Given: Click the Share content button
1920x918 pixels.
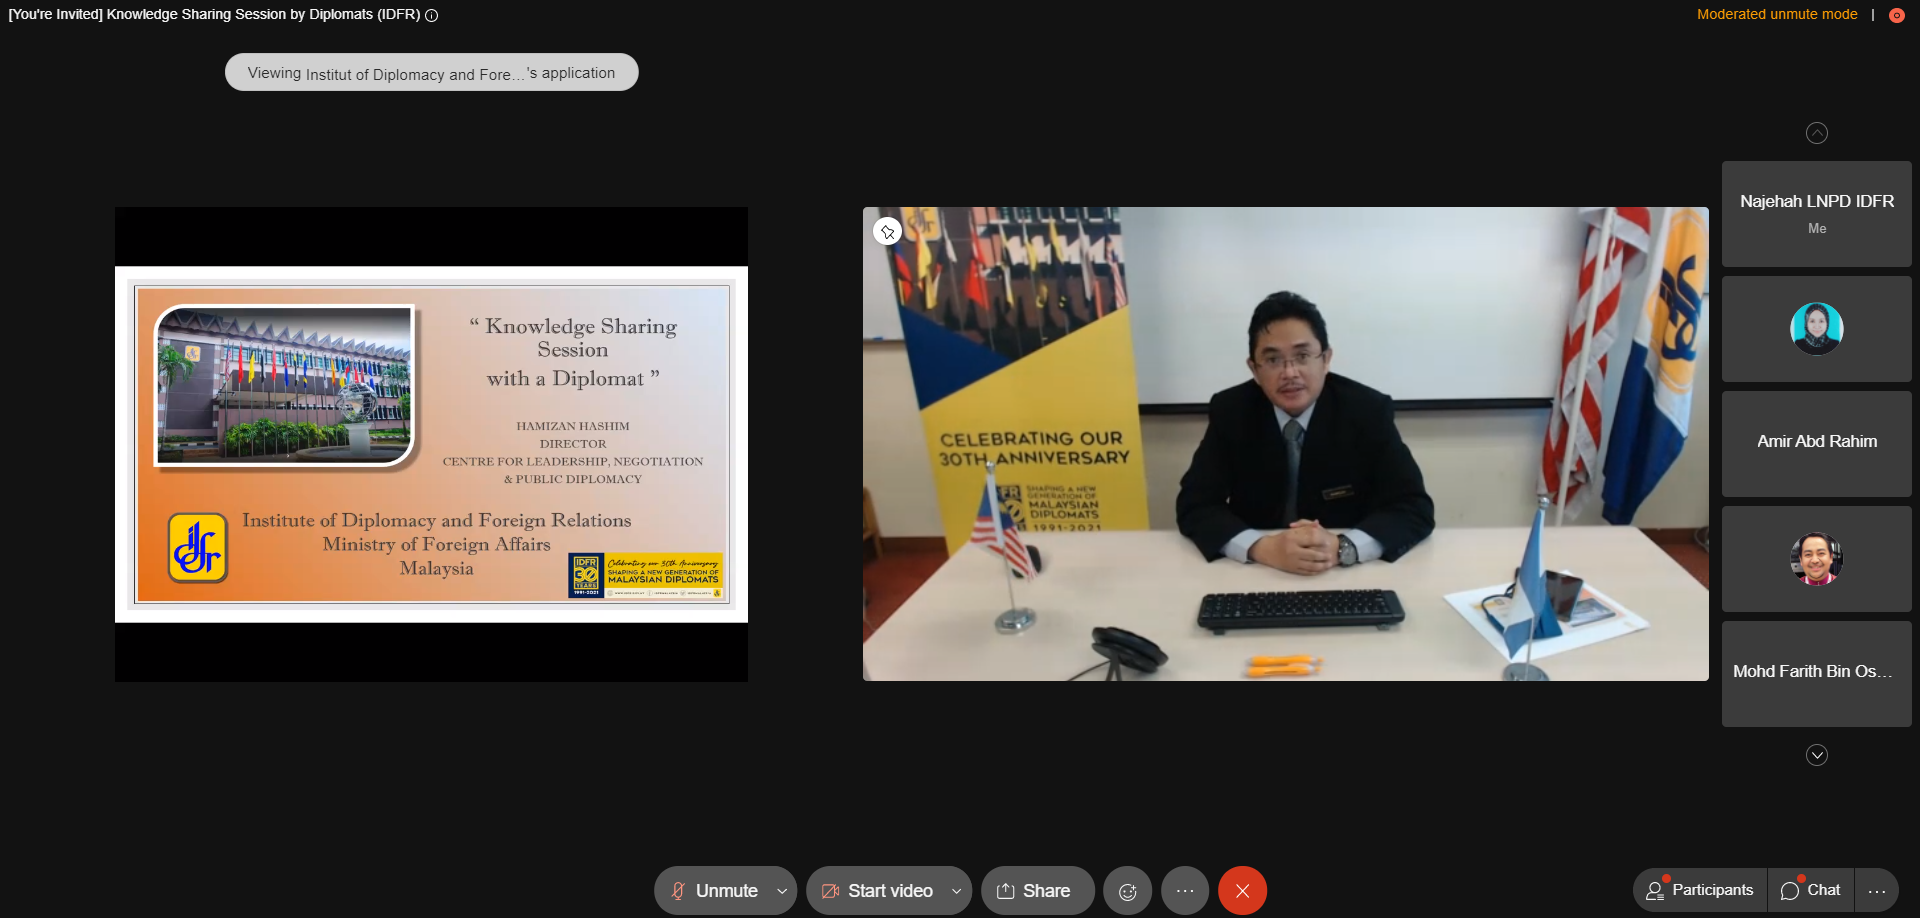Looking at the screenshot, I should click(x=1035, y=891).
